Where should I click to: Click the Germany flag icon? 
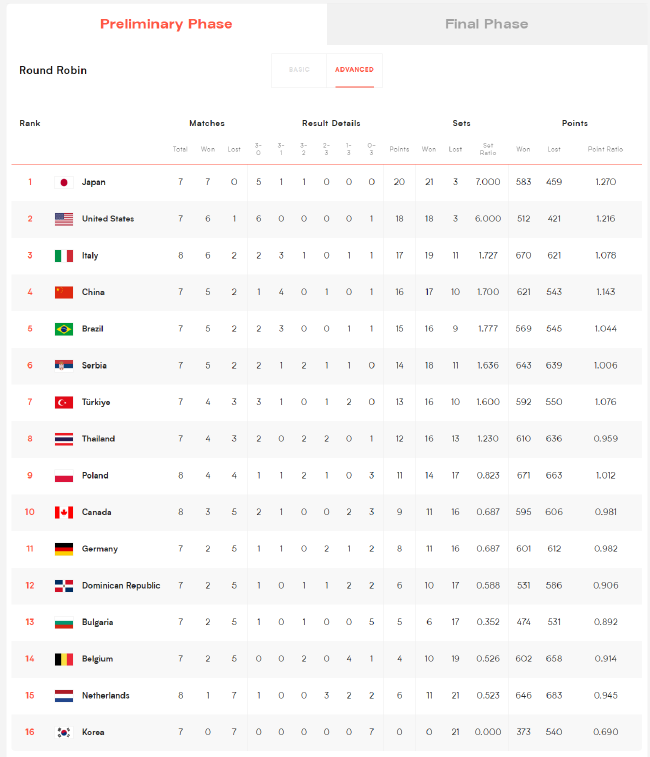pyautogui.click(x=64, y=549)
